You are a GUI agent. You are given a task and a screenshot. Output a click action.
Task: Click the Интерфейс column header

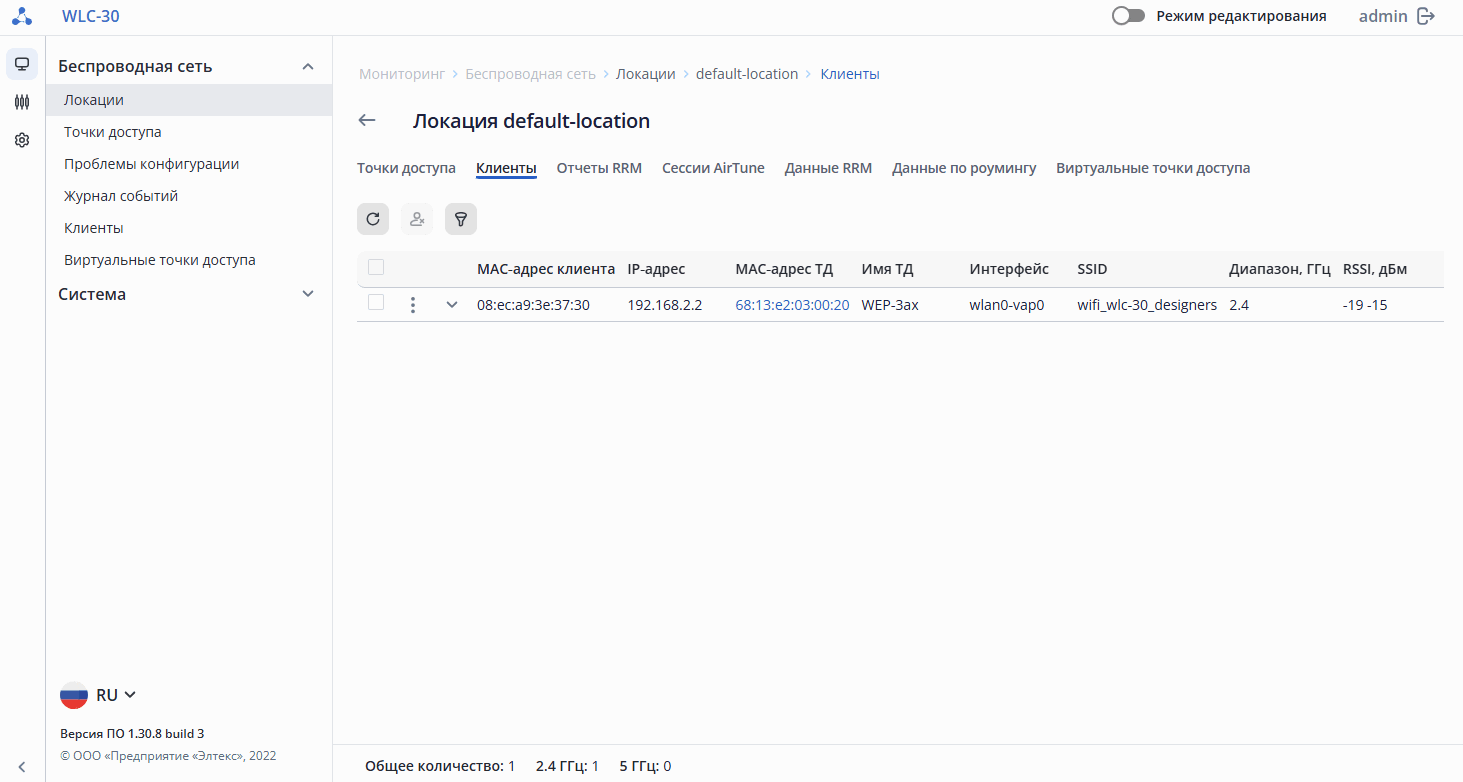[1009, 269]
